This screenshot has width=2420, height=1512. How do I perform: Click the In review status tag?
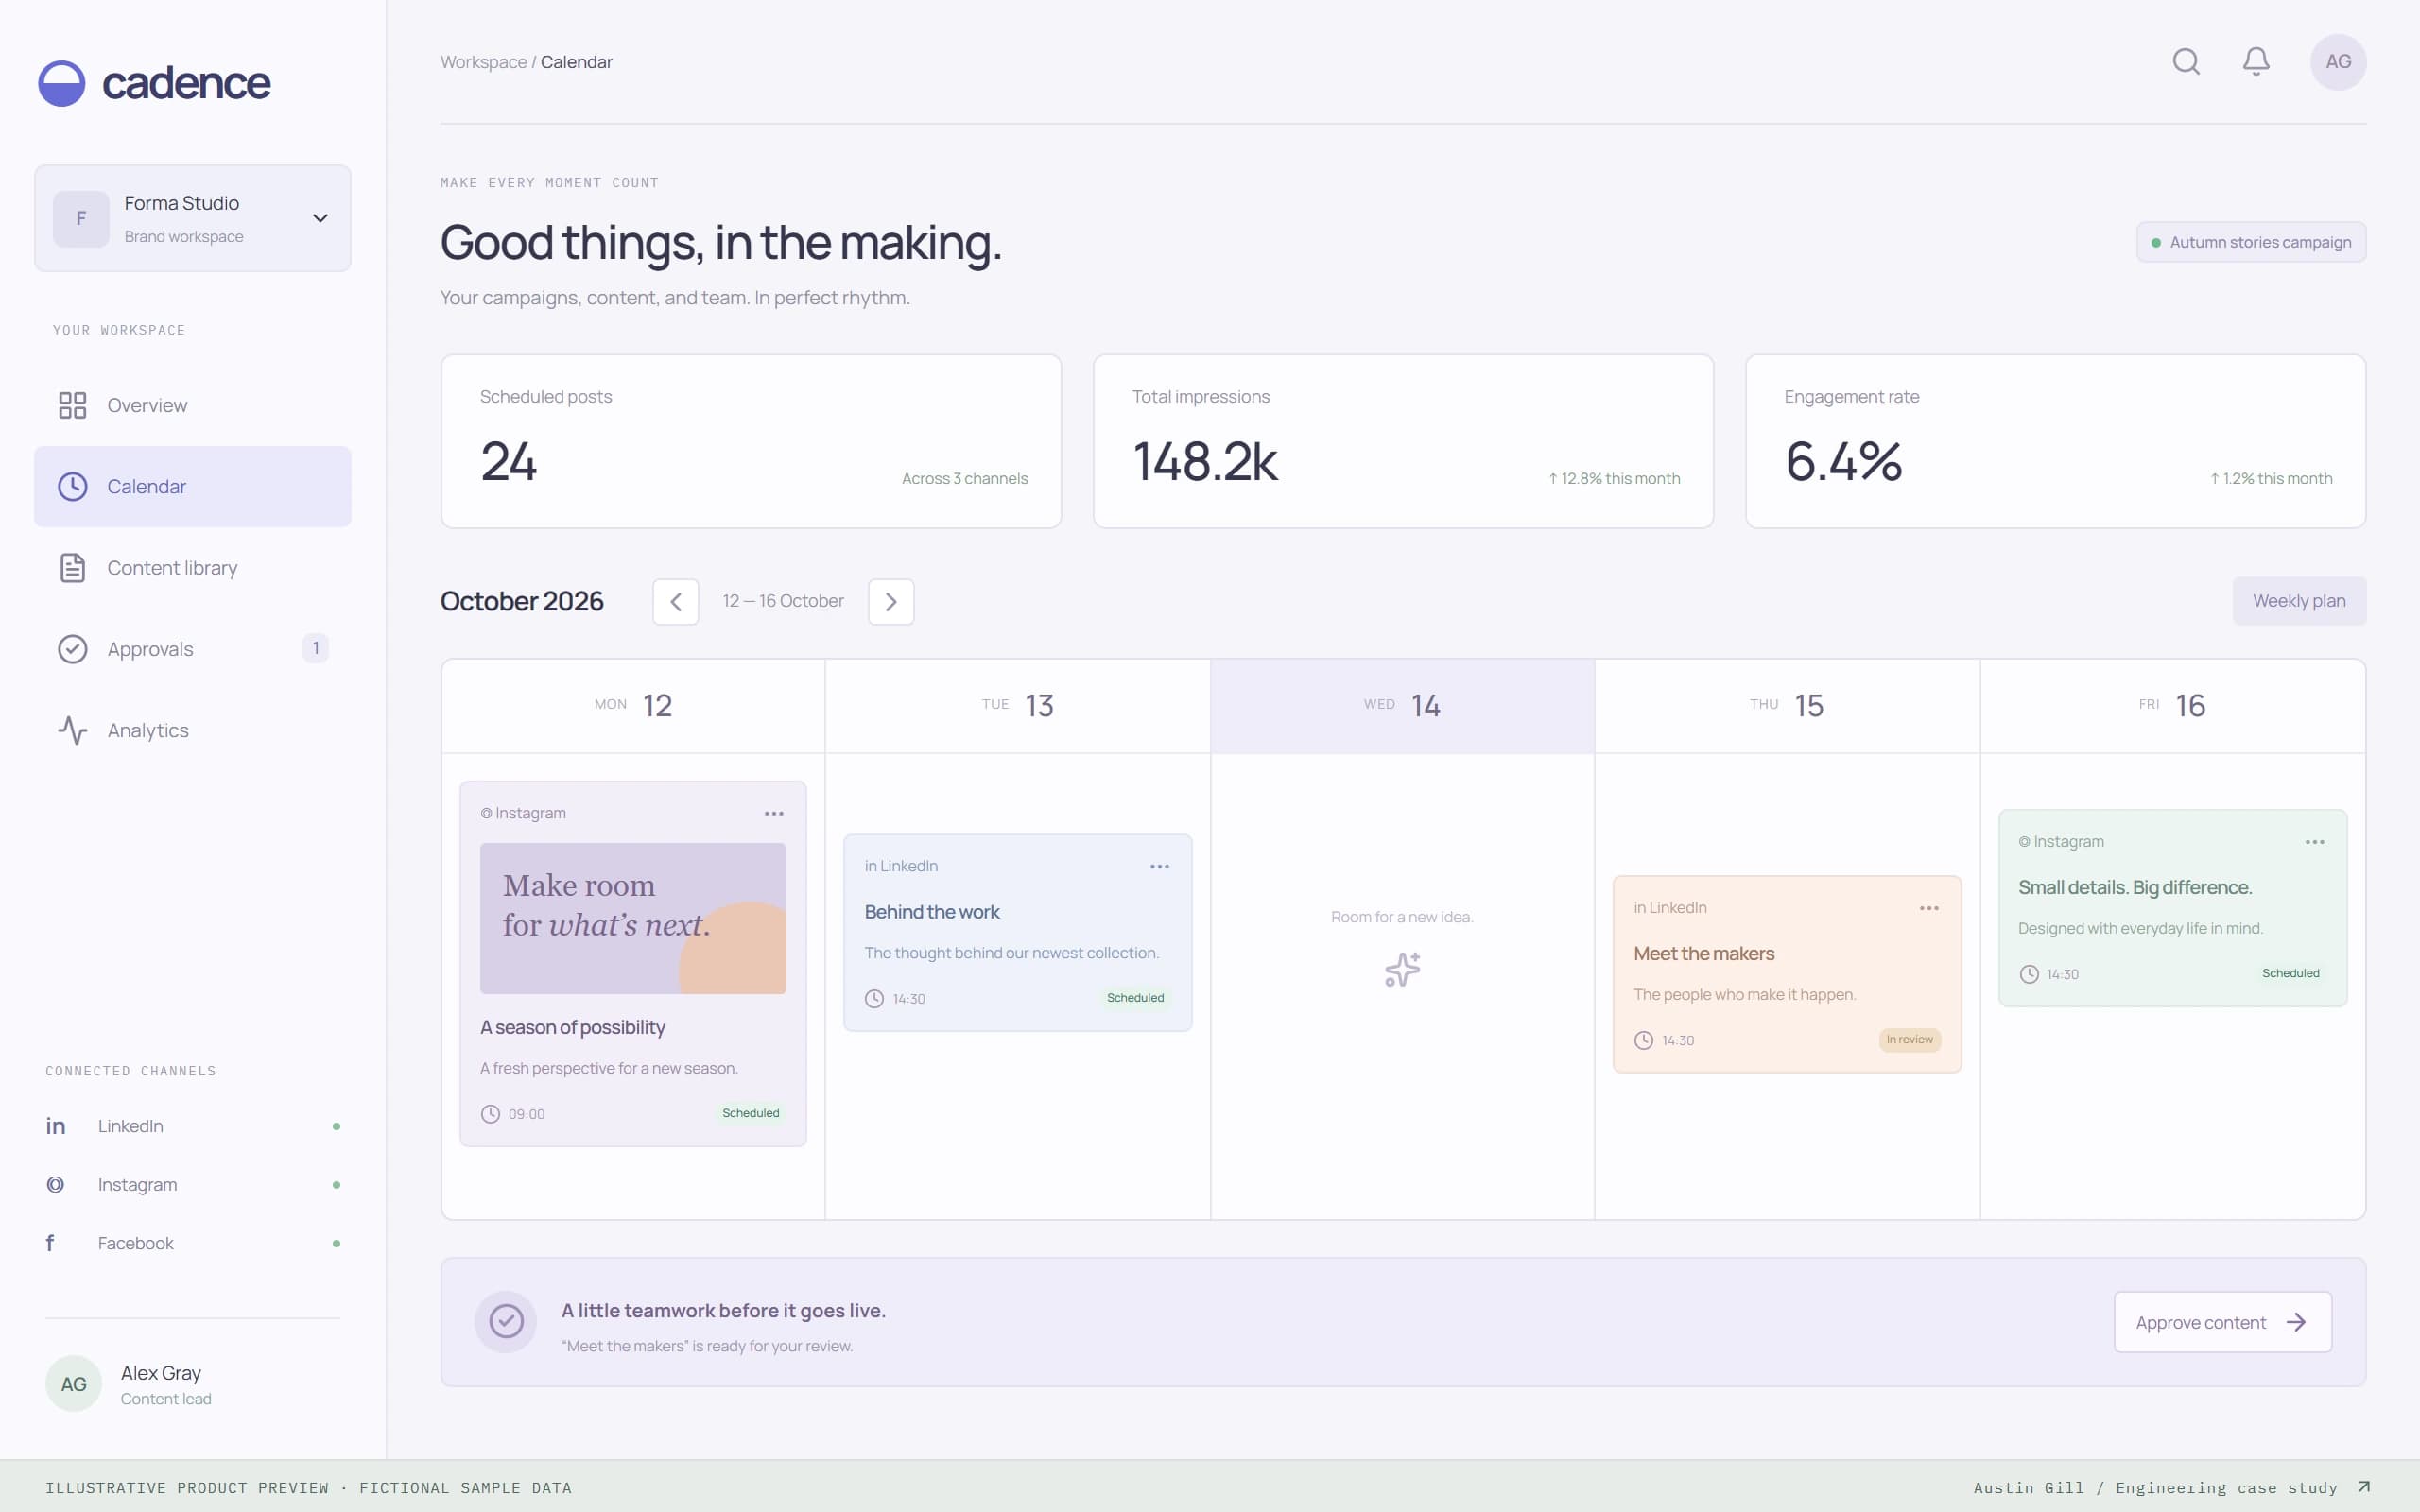pyautogui.click(x=1909, y=1040)
